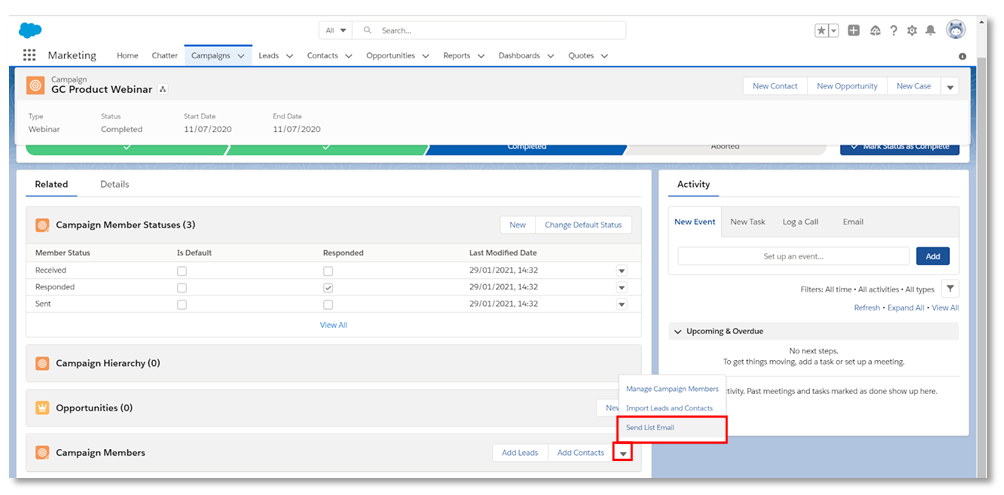The width and height of the screenshot is (1004, 495).
Task: Open the Setup gear icon
Action: tap(912, 31)
